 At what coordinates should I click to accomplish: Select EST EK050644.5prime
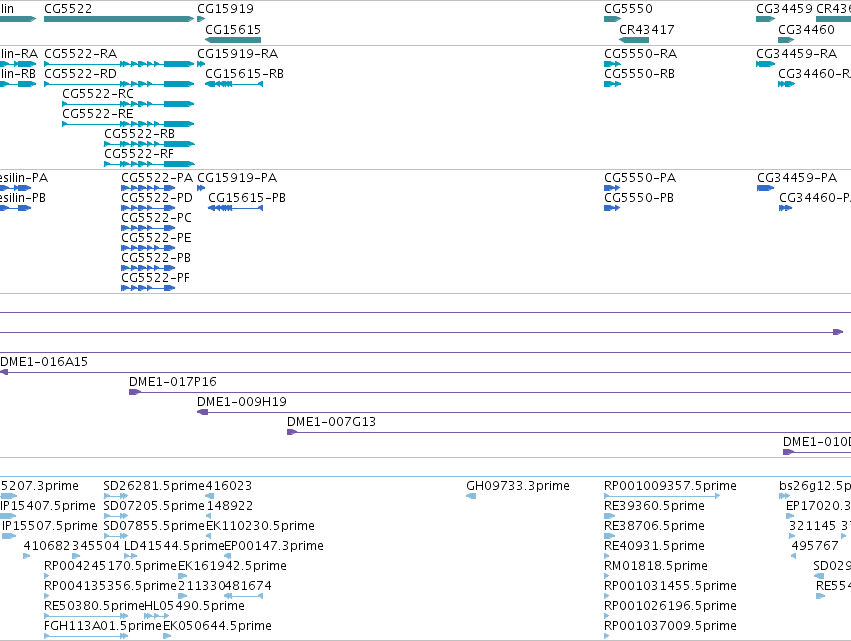coord(167,636)
